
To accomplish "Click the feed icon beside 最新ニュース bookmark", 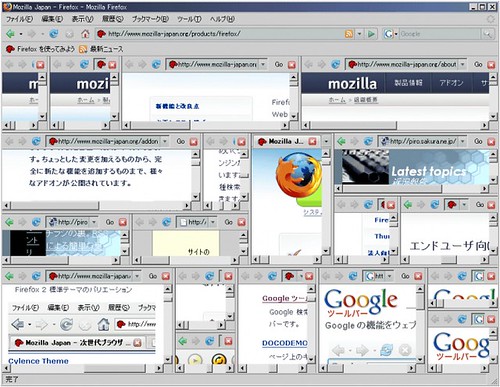I will click(x=83, y=49).
